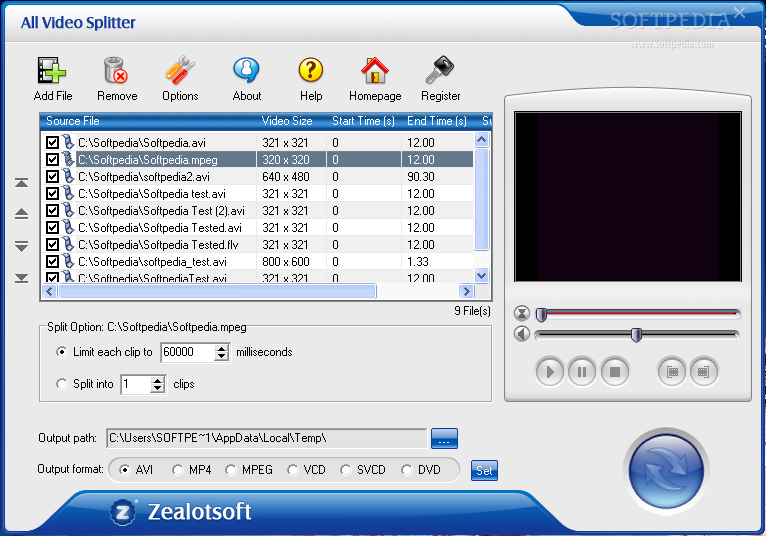Choose AVI output format
Viewport: 766px width, 536px height.
tap(125, 470)
